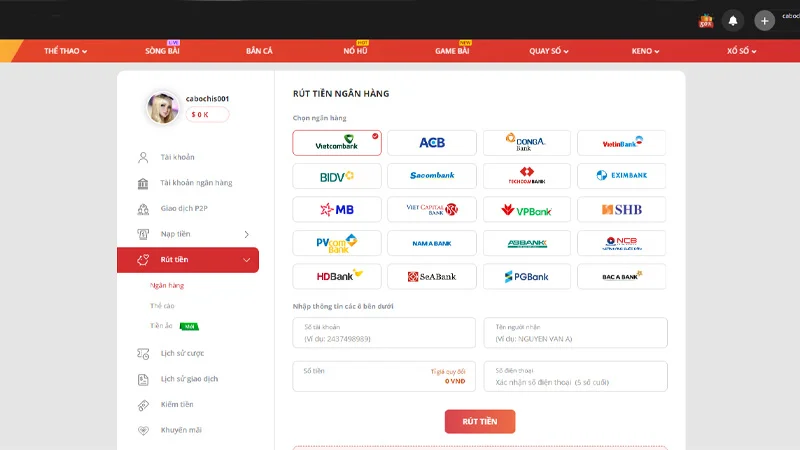Open Kiếm tiền in sidebar

177,404
